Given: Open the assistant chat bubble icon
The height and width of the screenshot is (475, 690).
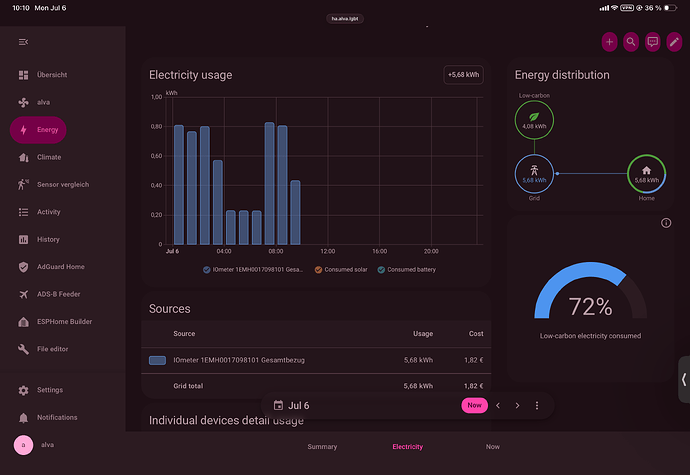Looking at the screenshot, I should pyautogui.click(x=653, y=42).
